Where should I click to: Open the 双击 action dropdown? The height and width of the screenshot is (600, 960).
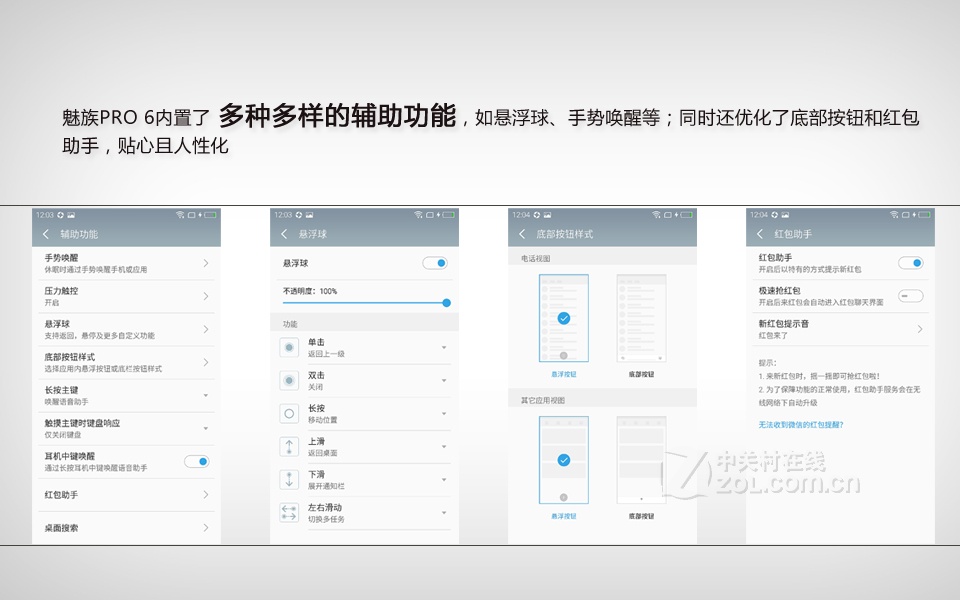(443, 381)
